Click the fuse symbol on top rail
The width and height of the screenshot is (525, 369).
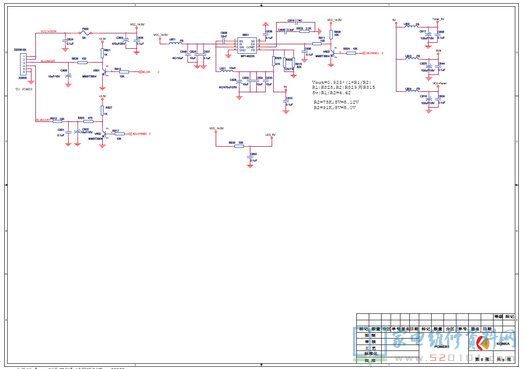point(86,32)
